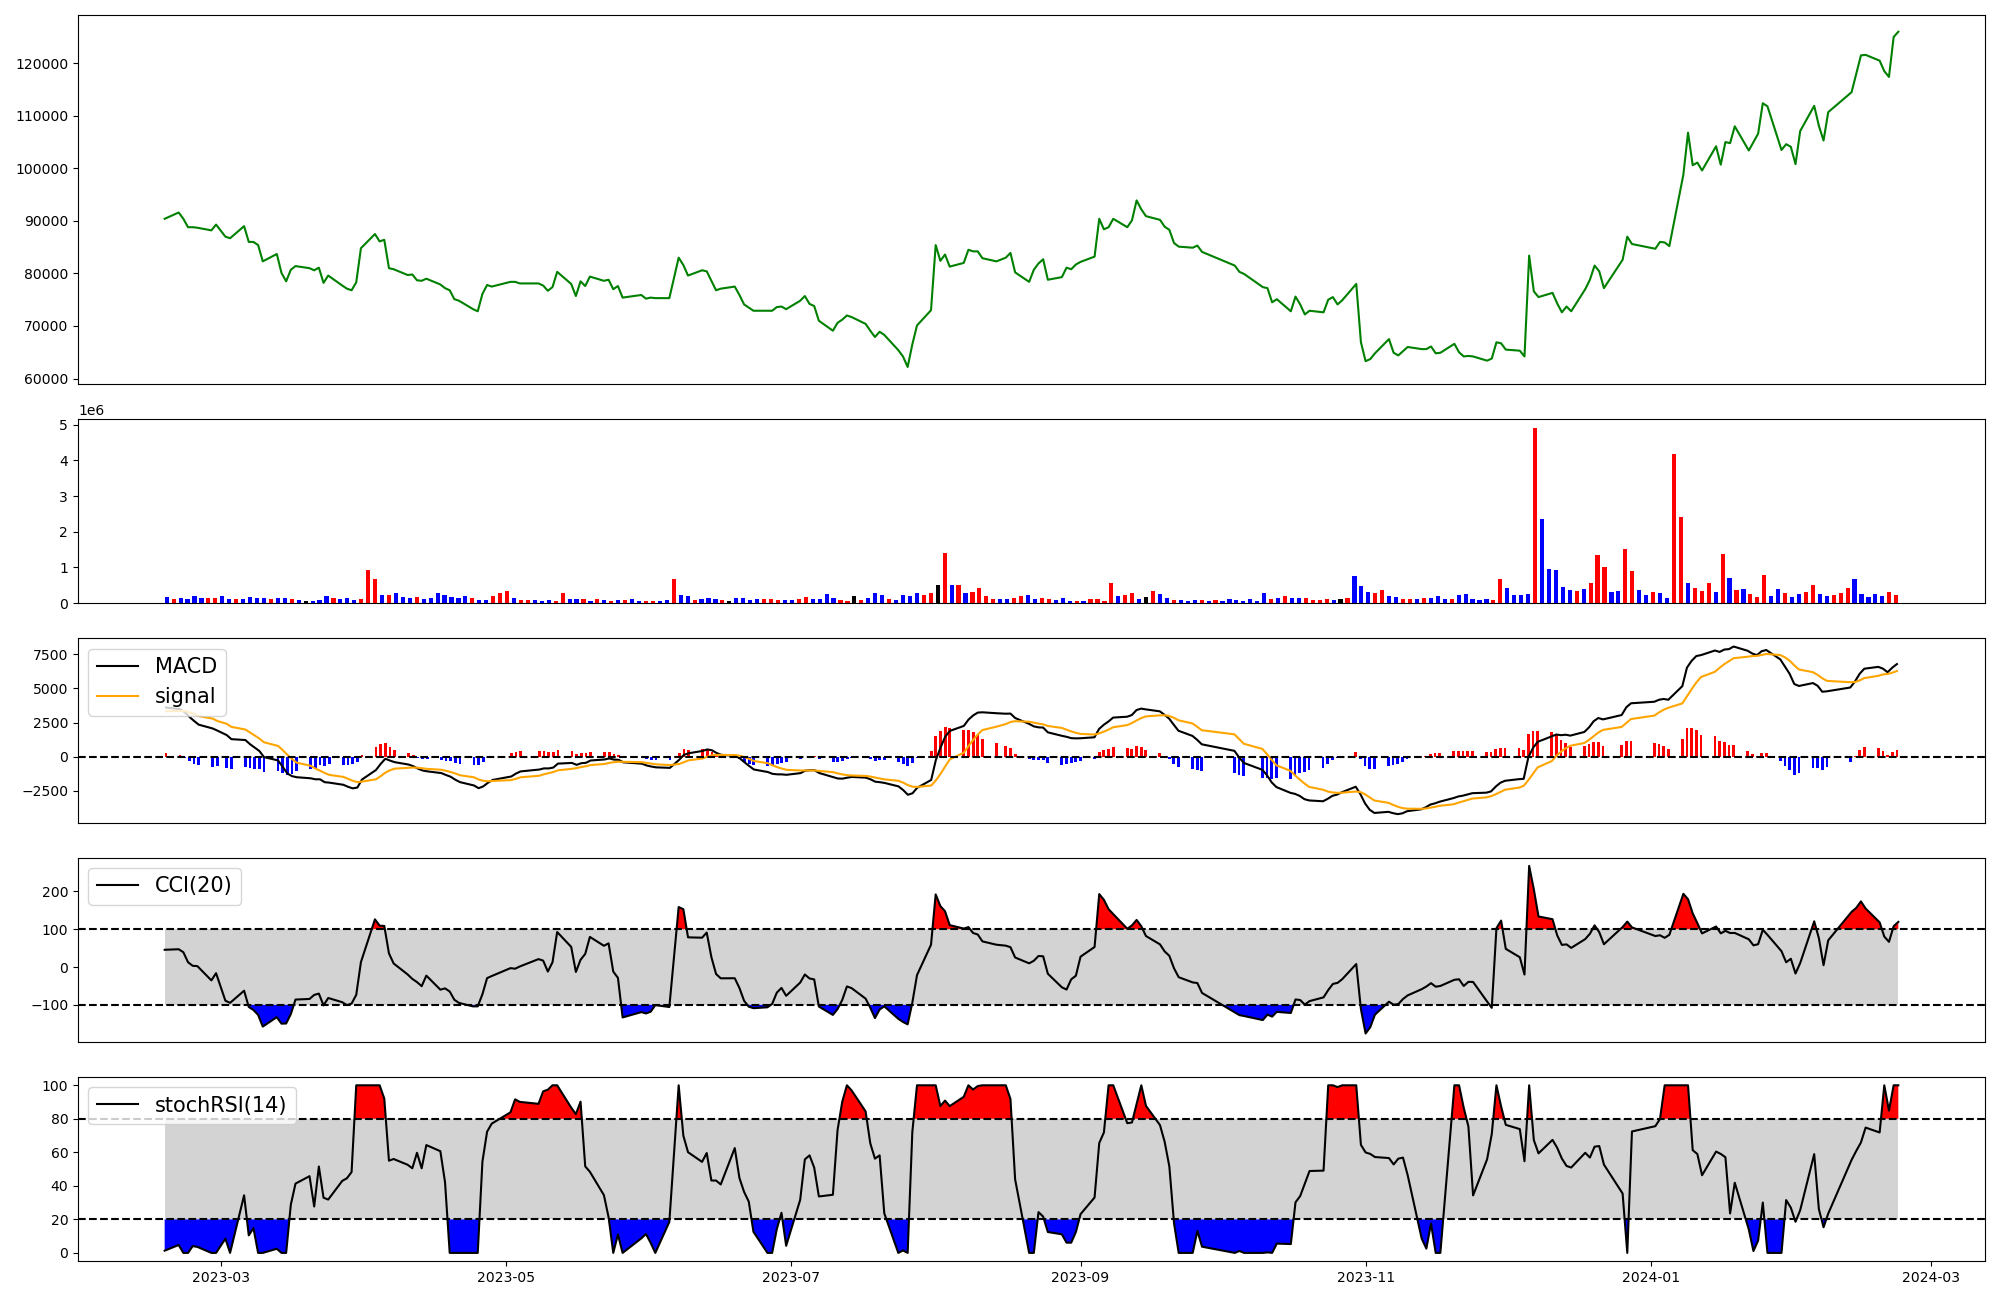Click the 2023-09 date tick label
The width and height of the screenshot is (2000, 1300).
1080,1277
